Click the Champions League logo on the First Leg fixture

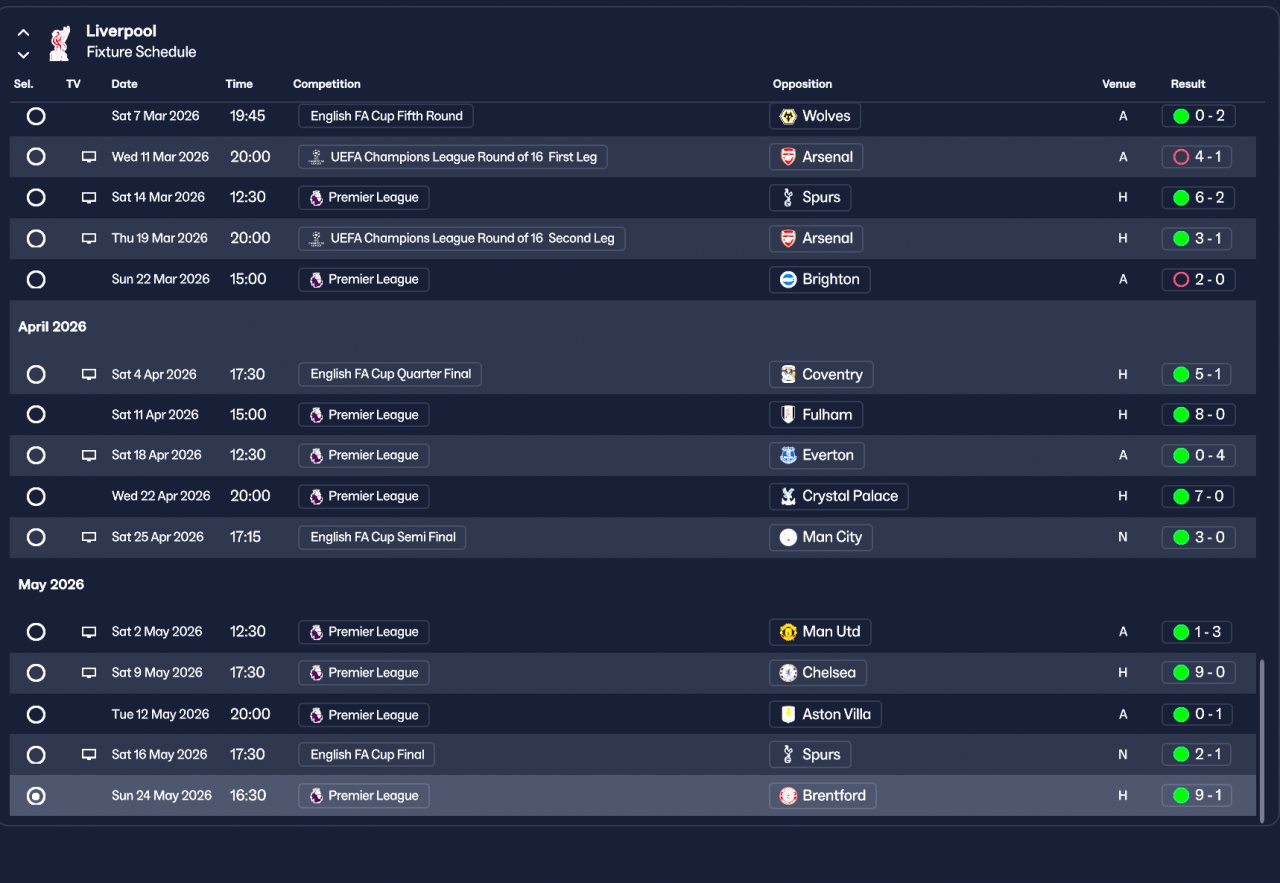[316, 157]
